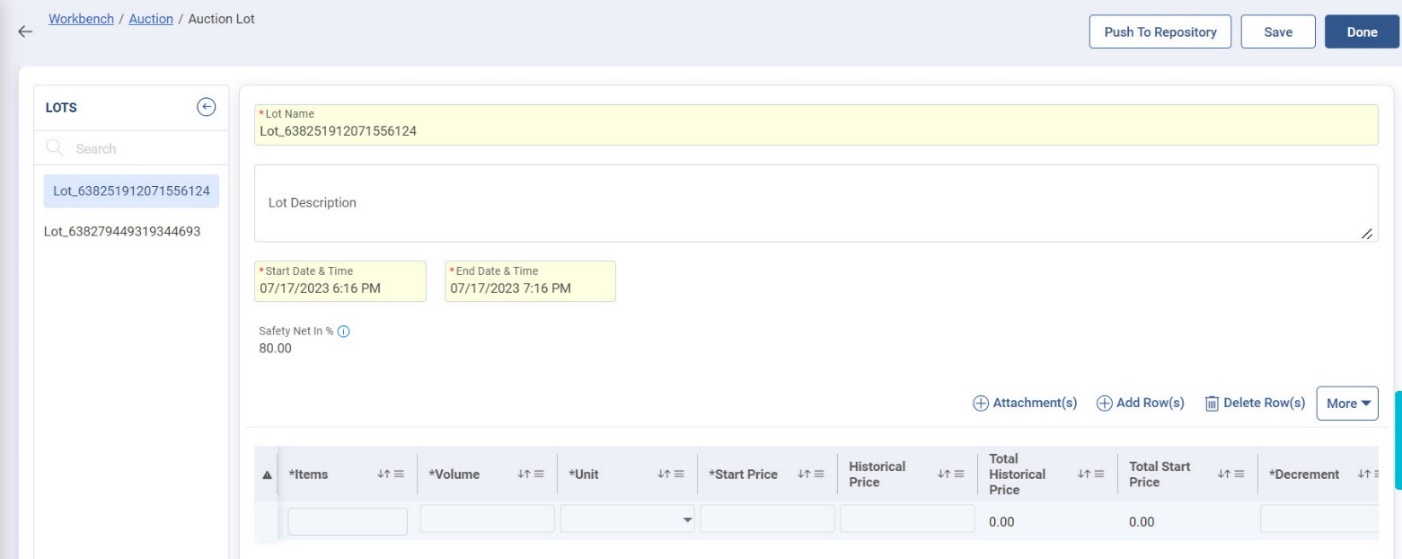Click the Items column sort icon
The height and width of the screenshot is (559, 1402).
pyautogui.click(x=383, y=475)
